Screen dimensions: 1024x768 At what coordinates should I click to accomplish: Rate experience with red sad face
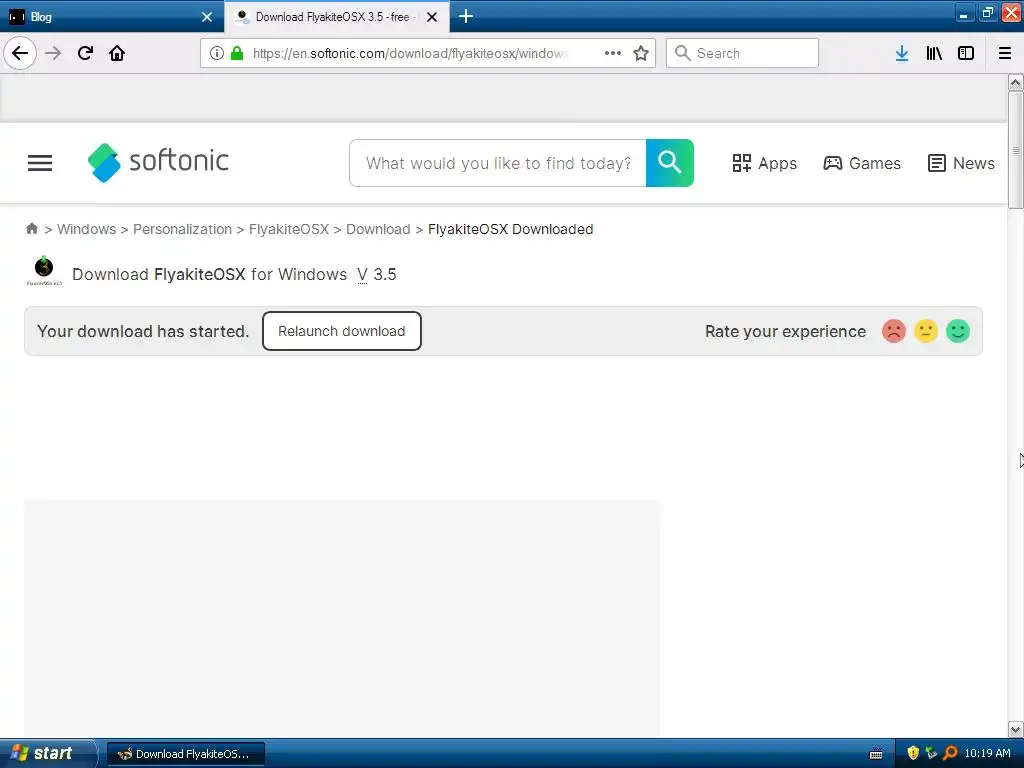tap(894, 331)
